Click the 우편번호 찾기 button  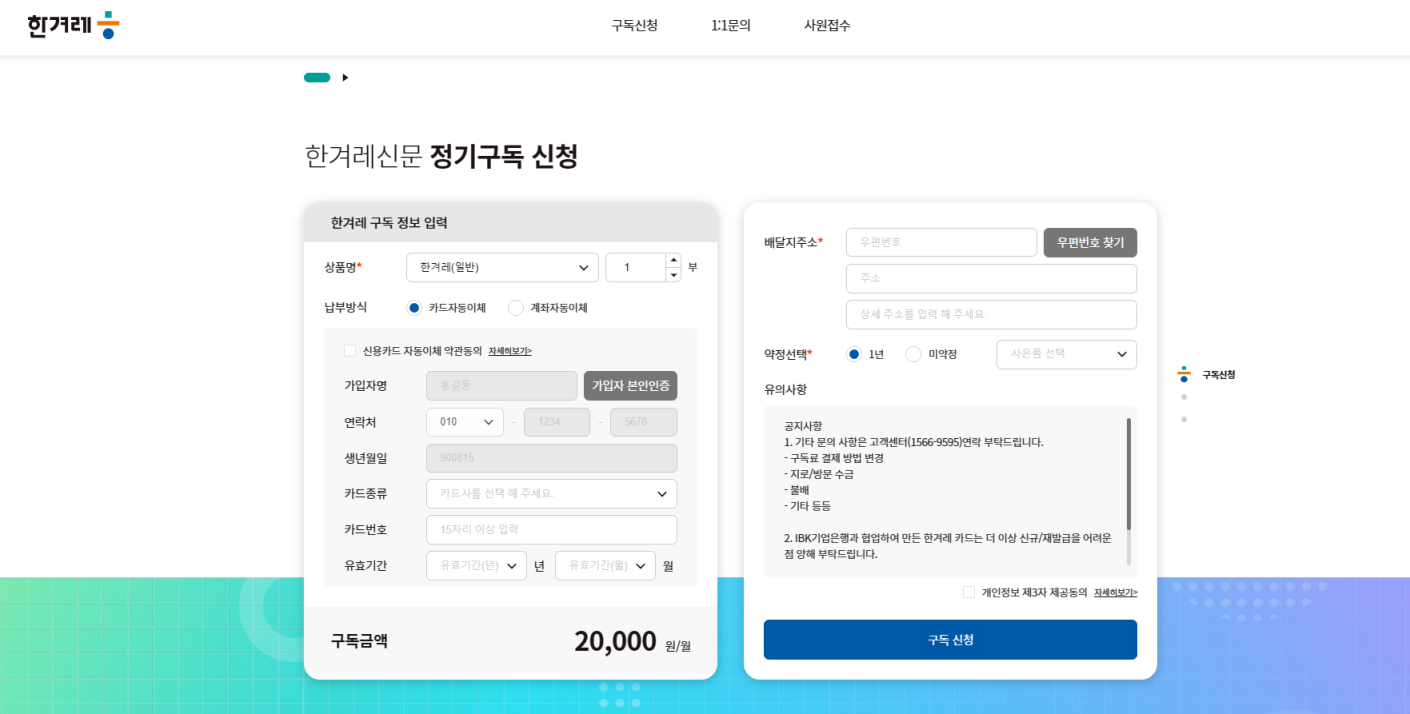point(1090,243)
